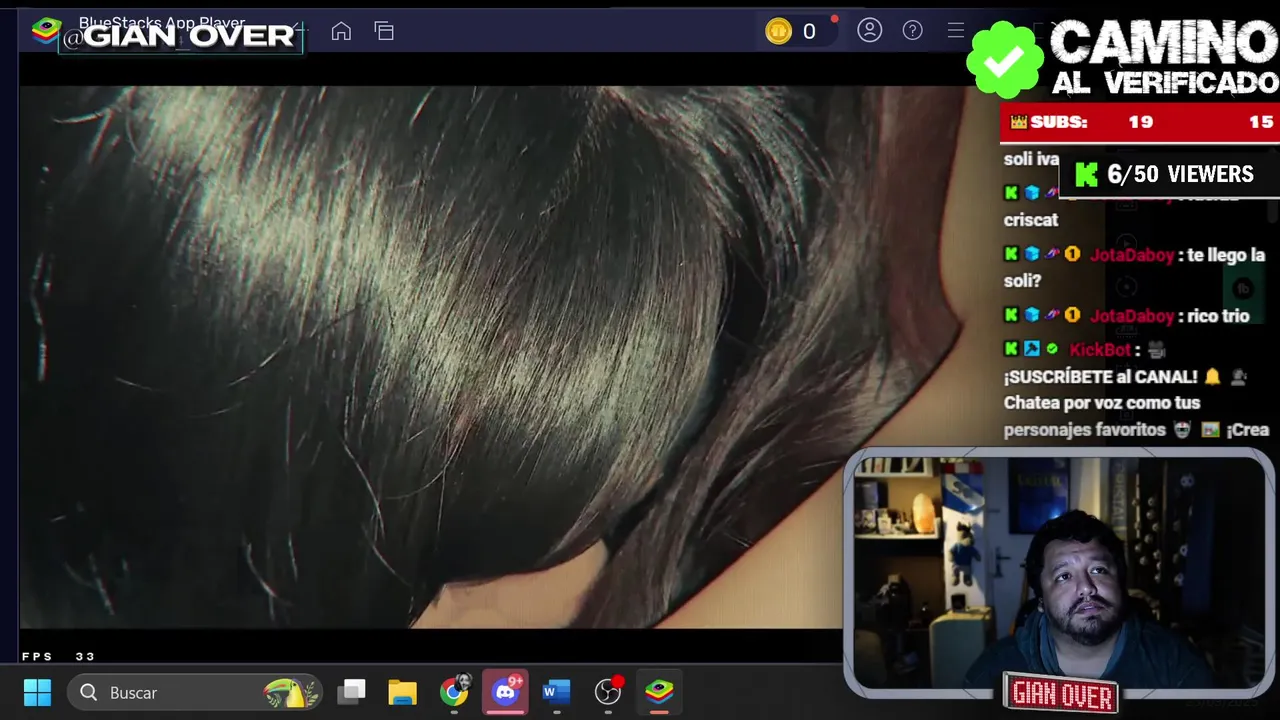Open File Explorer from taskbar
Viewport: 1280px width, 720px height.
coord(403,692)
